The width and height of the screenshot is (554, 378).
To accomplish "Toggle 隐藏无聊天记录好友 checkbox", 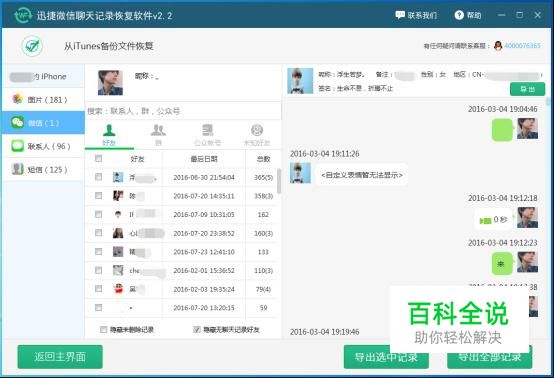I will 197,329.
